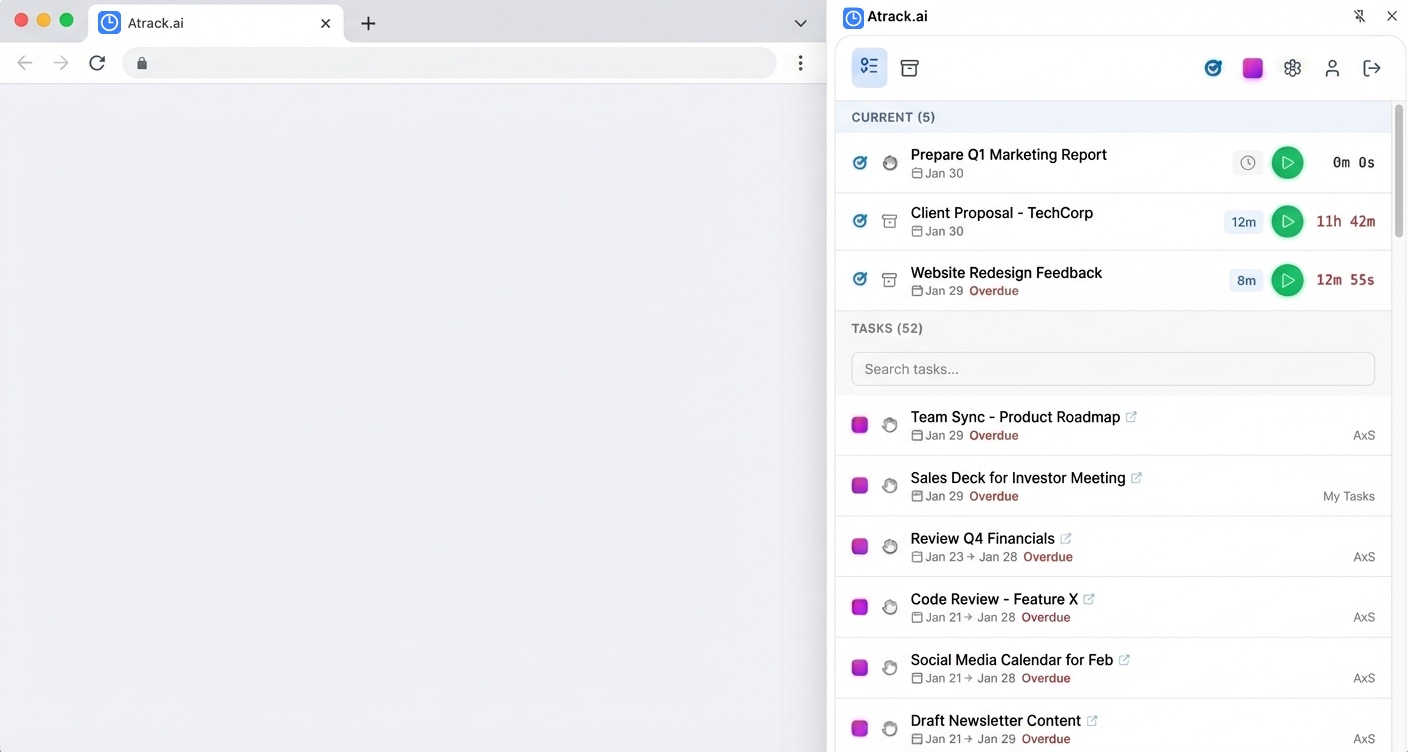Select the task list view icon
The image size is (1408, 752).
(869, 68)
